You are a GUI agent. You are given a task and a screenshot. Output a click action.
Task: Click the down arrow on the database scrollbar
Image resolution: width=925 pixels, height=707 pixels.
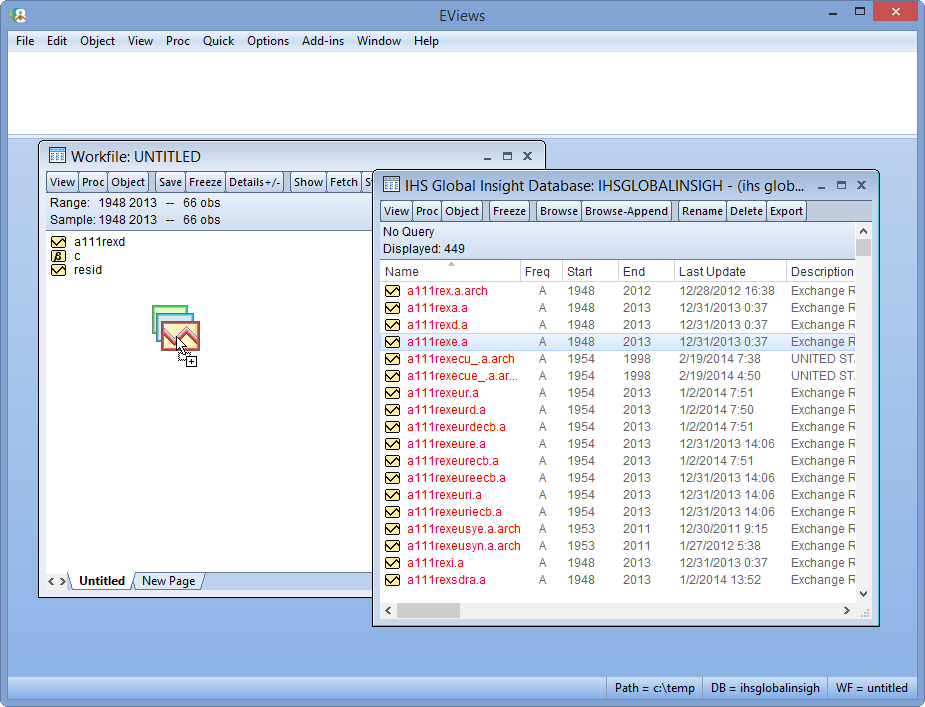[862, 592]
